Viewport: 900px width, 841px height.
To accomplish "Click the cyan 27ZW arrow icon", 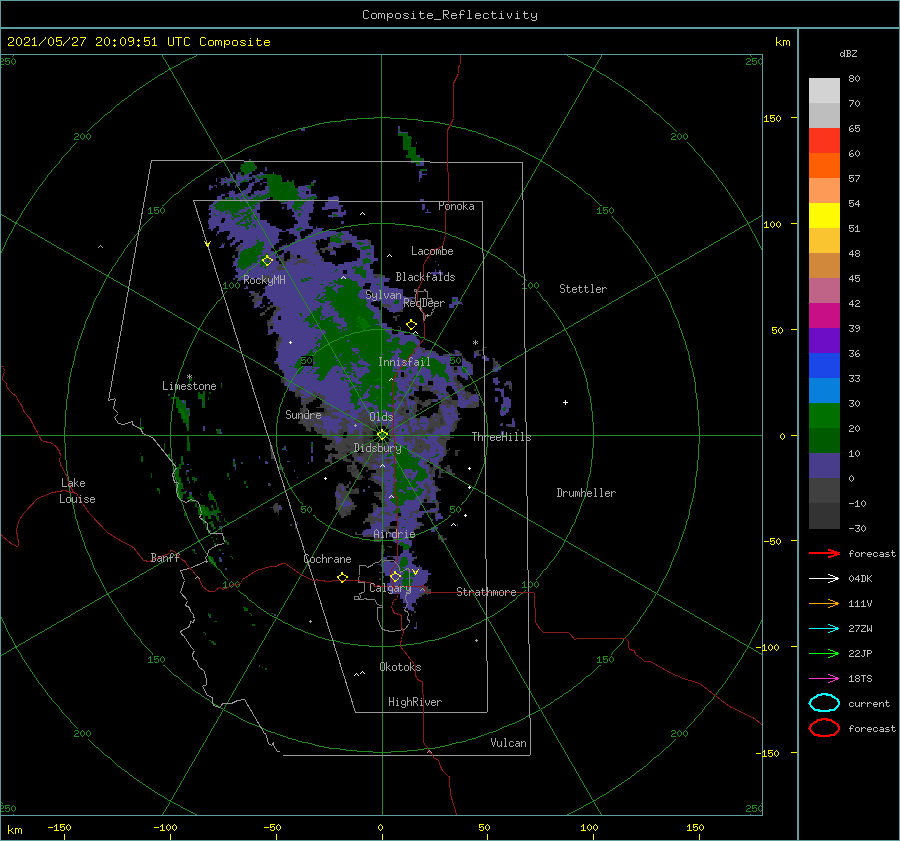I will [x=824, y=629].
